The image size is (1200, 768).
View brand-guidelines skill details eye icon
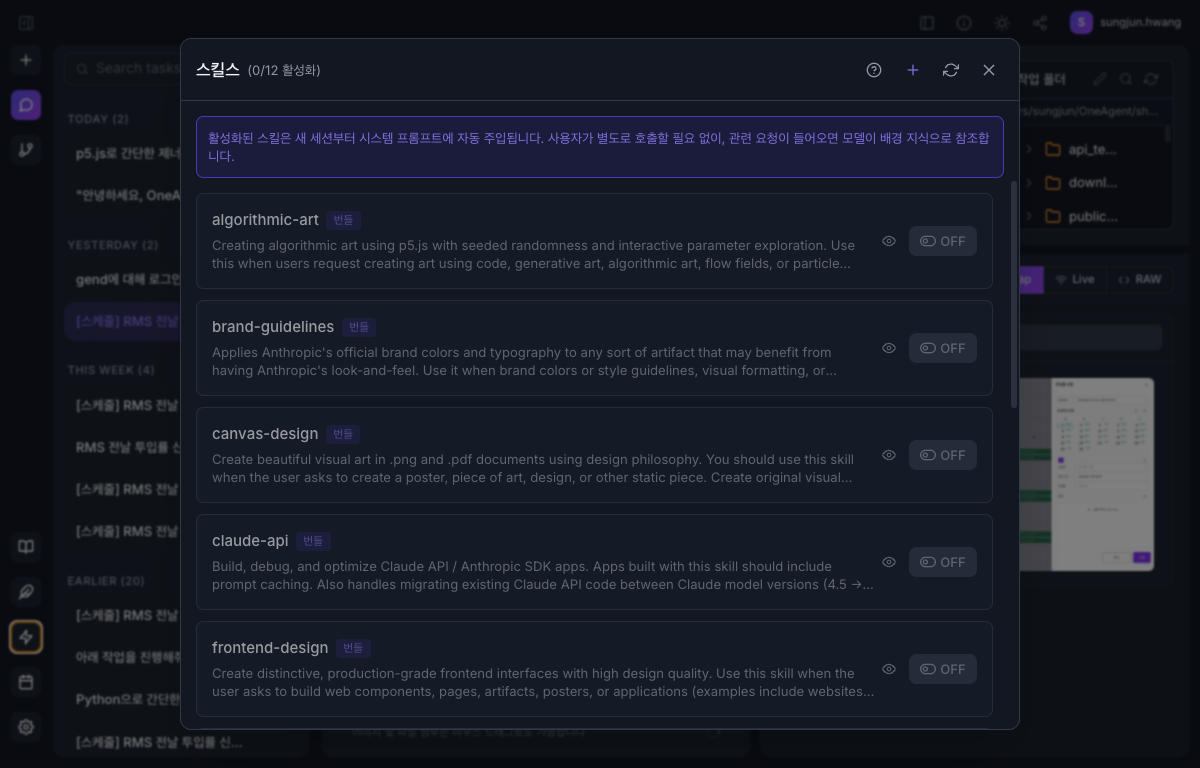(x=889, y=348)
